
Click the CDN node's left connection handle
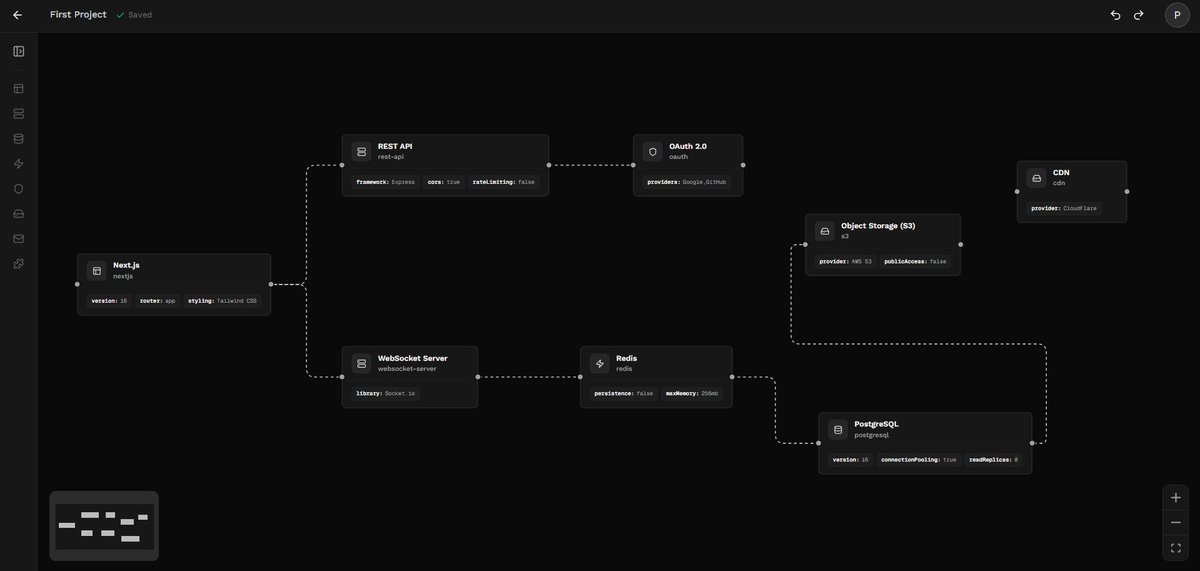pos(1017,191)
